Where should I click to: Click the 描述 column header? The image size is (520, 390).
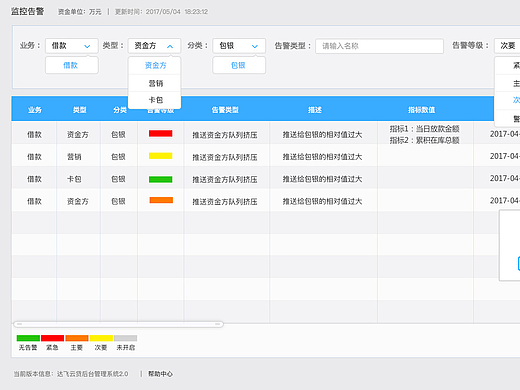(315, 110)
